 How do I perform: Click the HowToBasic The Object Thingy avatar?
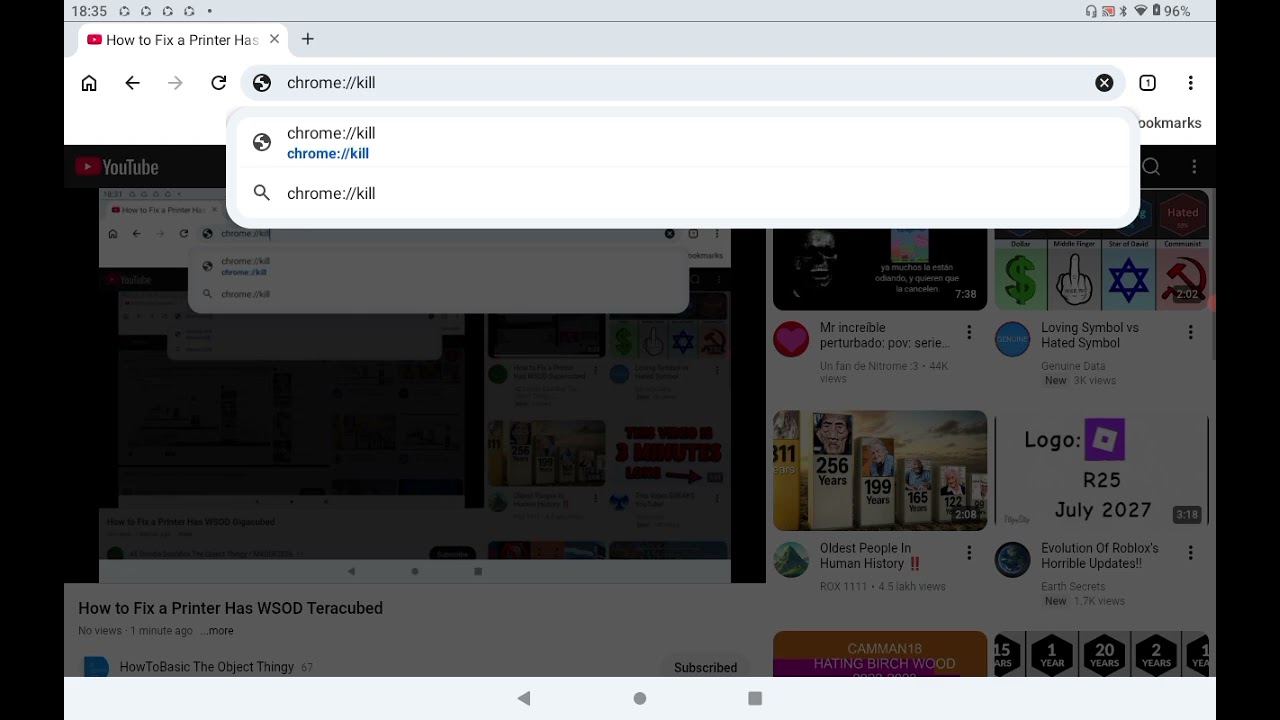tap(96, 667)
